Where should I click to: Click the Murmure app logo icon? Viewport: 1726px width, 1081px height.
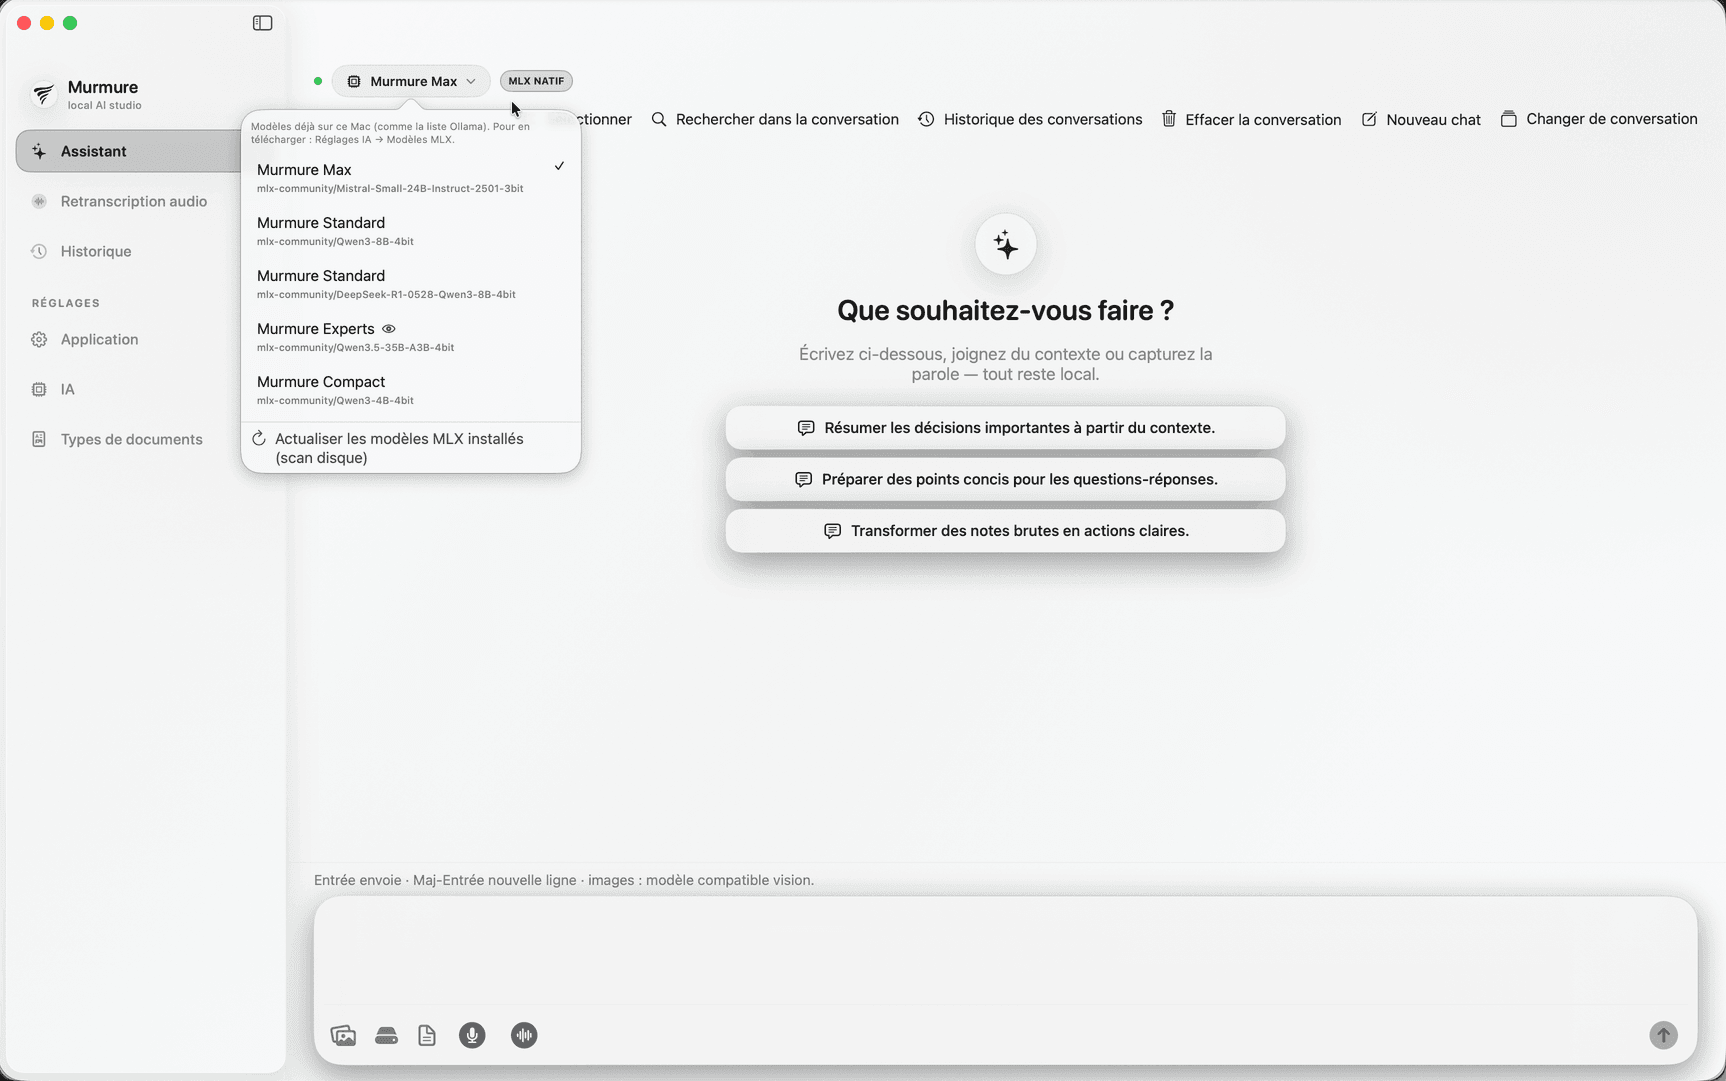(43, 94)
